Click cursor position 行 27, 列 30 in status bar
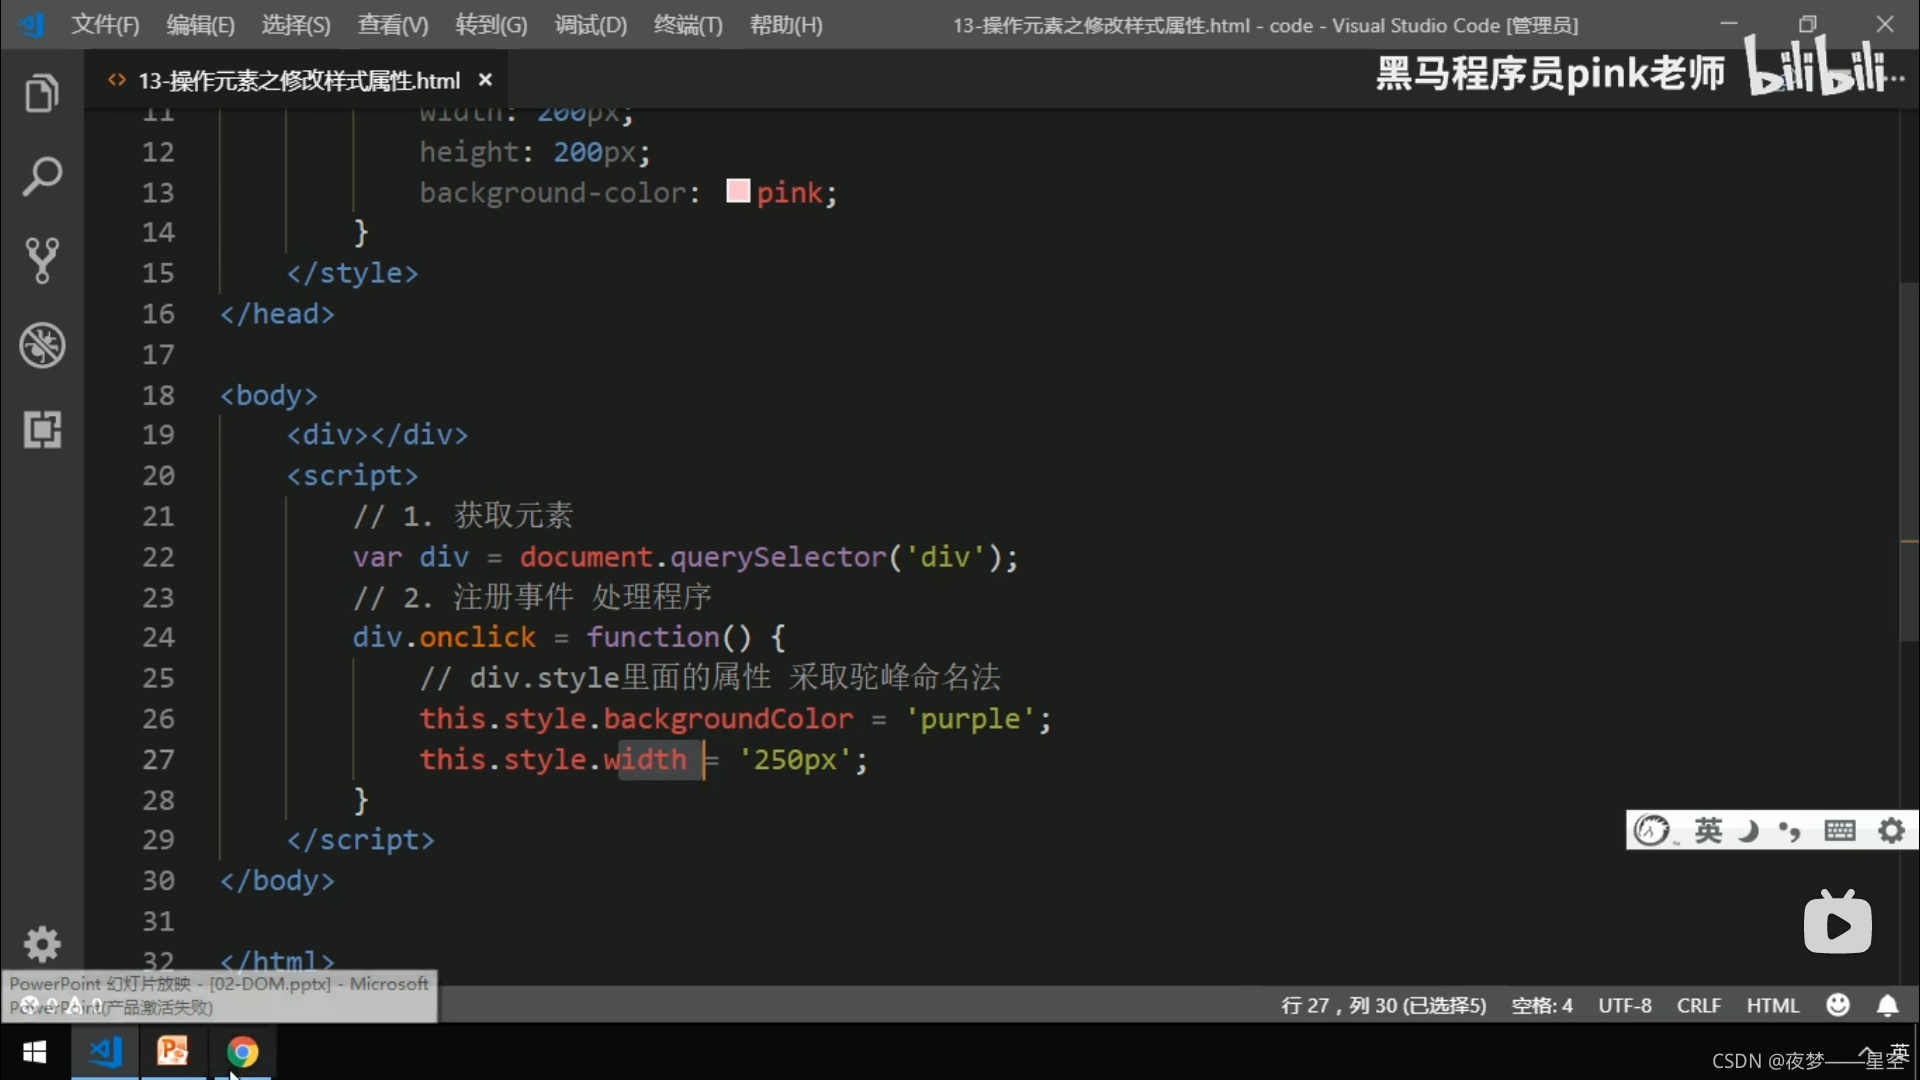Viewport: 1920px width, 1080px height. click(x=1383, y=1005)
